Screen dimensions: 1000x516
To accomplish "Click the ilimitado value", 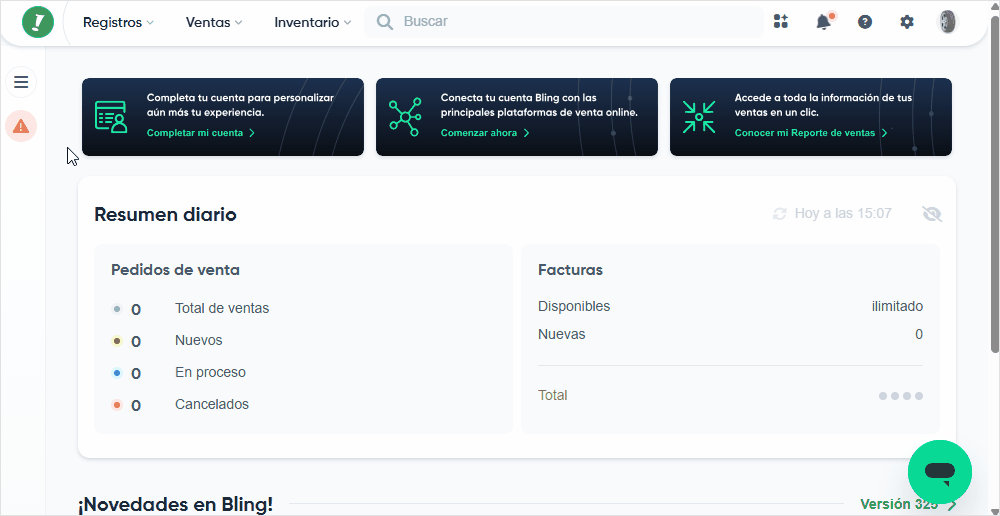I will tap(897, 306).
